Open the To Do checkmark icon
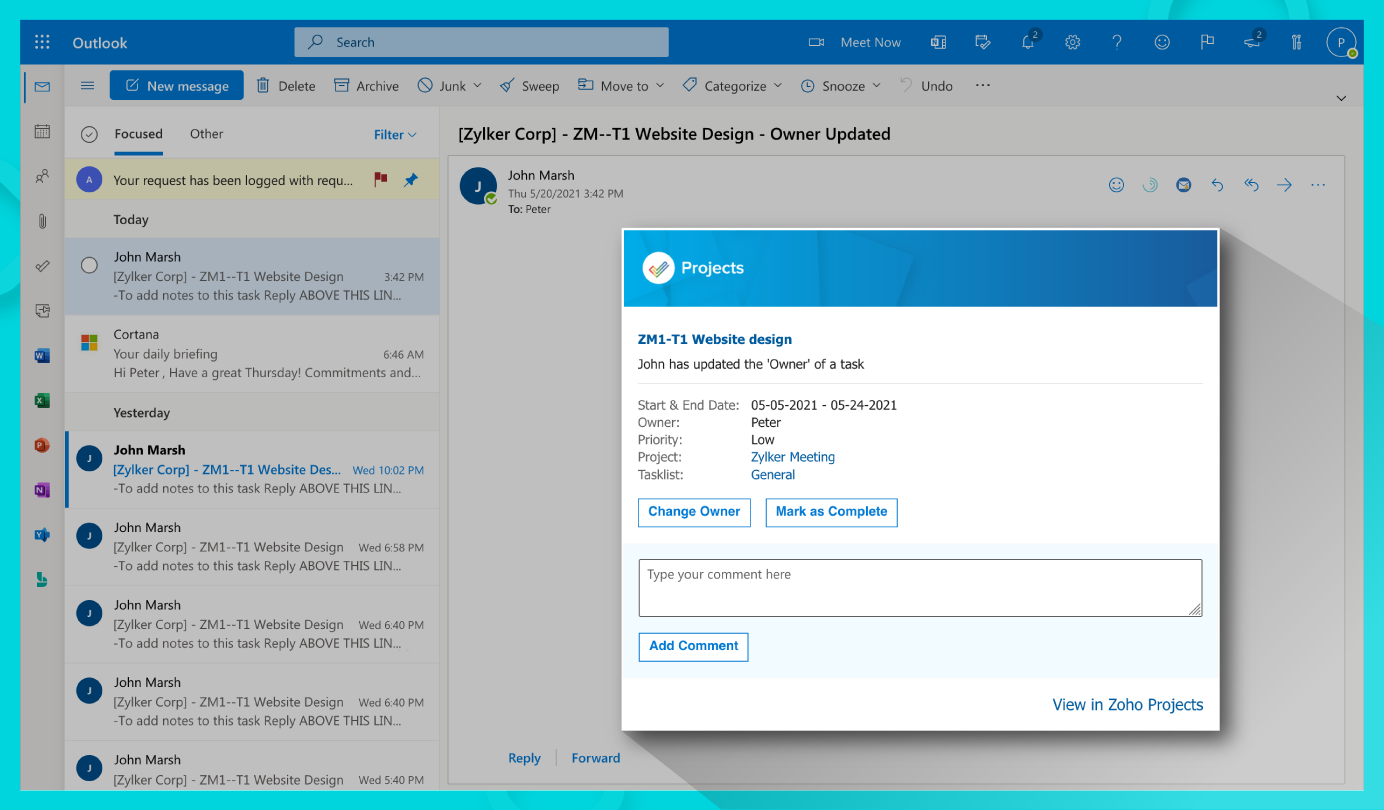The width and height of the screenshot is (1384, 810). (42, 266)
